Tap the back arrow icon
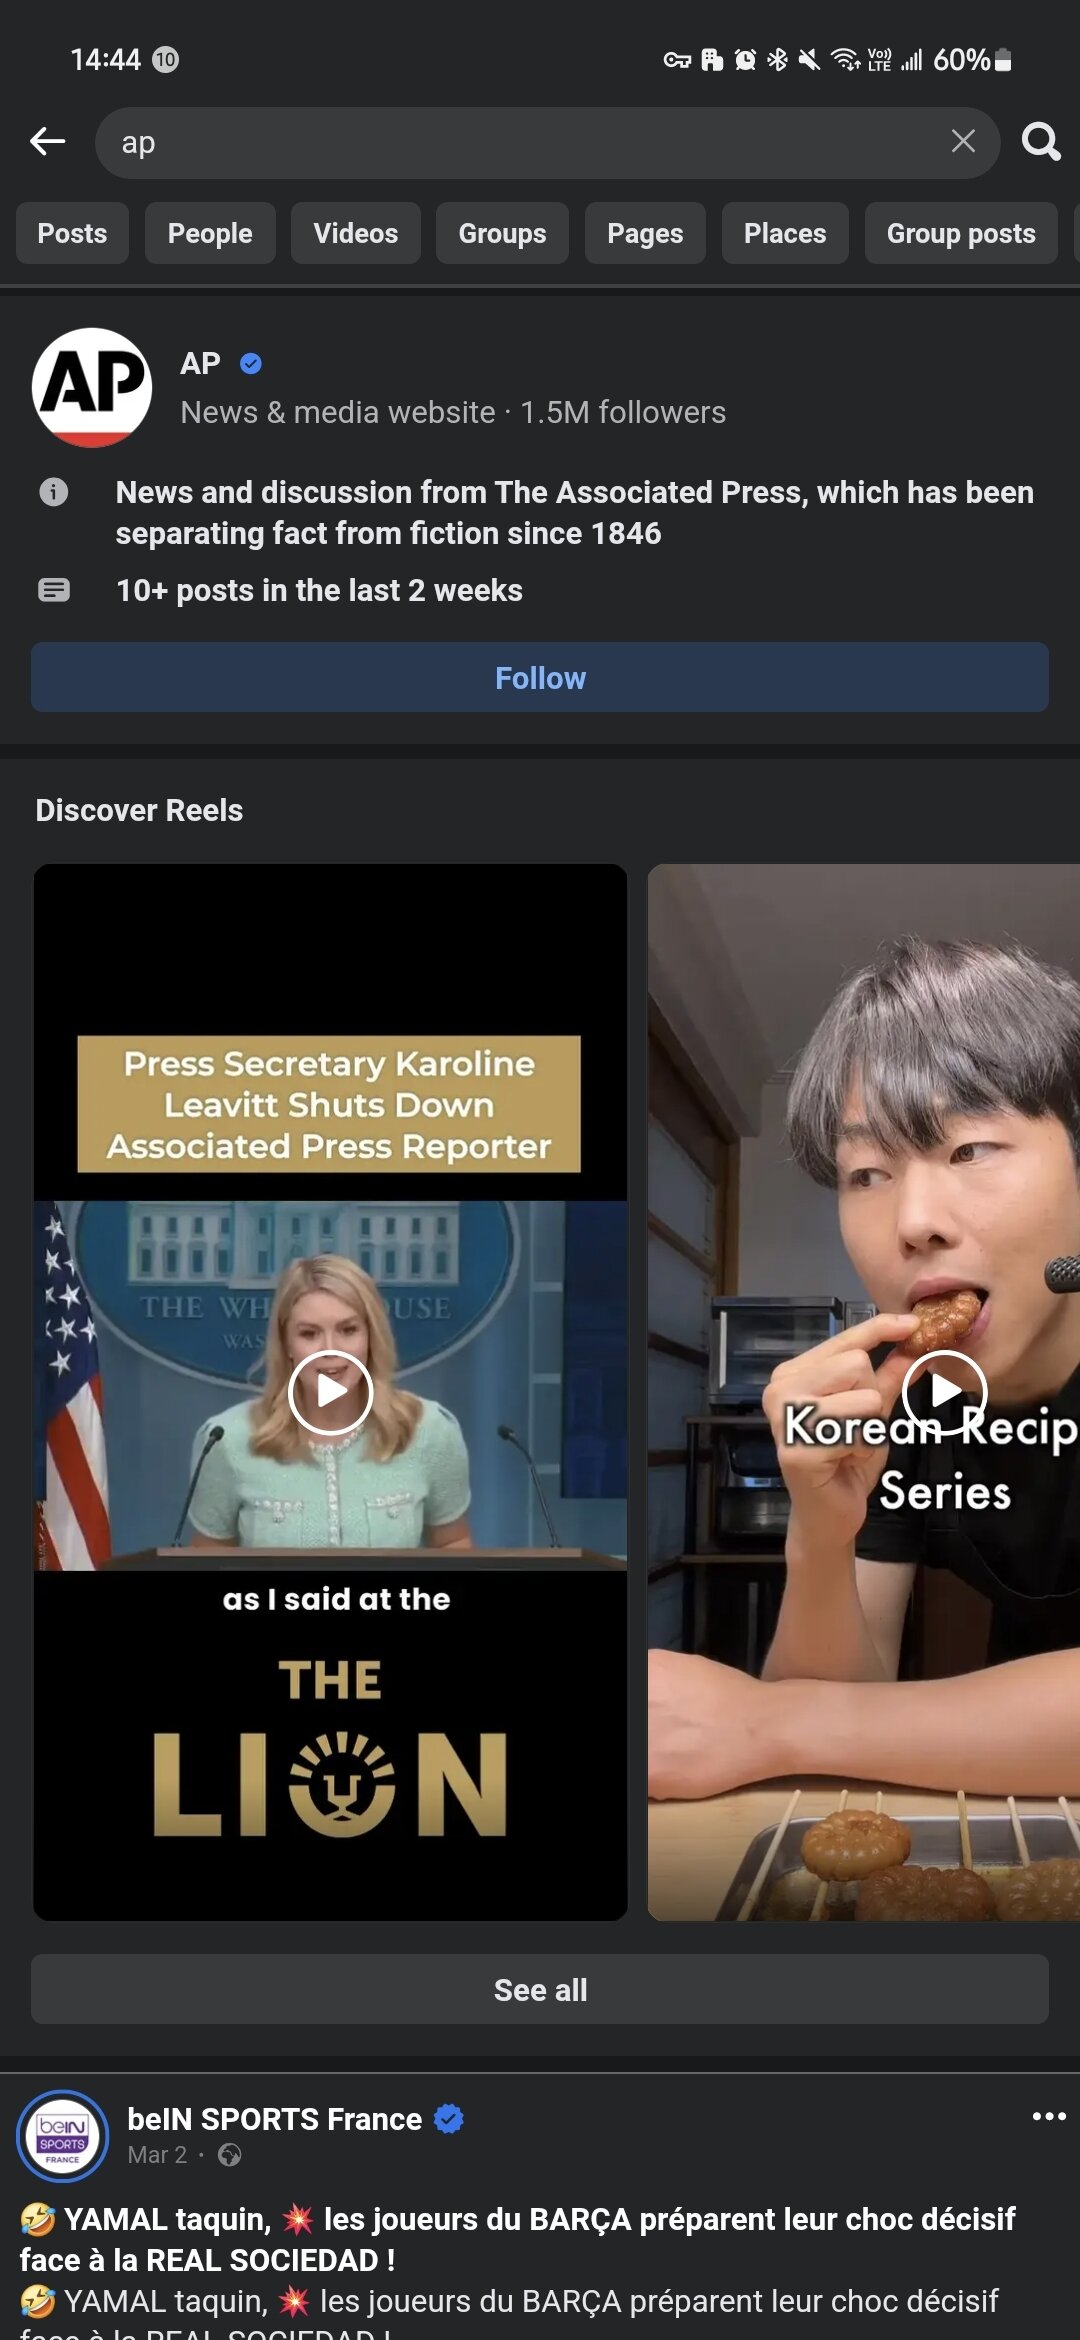Image resolution: width=1080 pixels, height=2340 pixels. pos(47,141)
